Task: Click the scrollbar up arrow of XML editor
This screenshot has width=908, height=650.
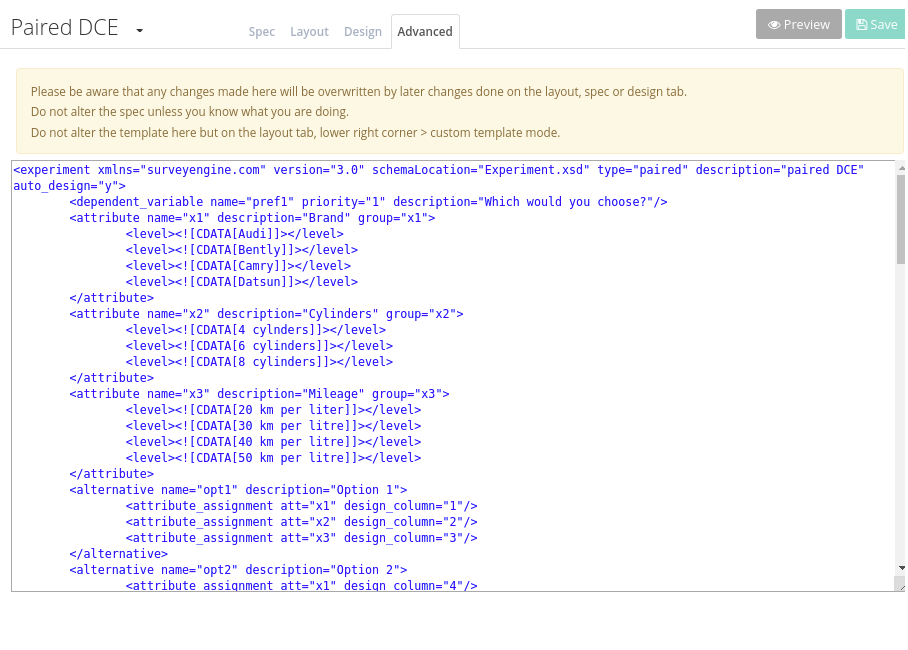Action: (901, 167)
